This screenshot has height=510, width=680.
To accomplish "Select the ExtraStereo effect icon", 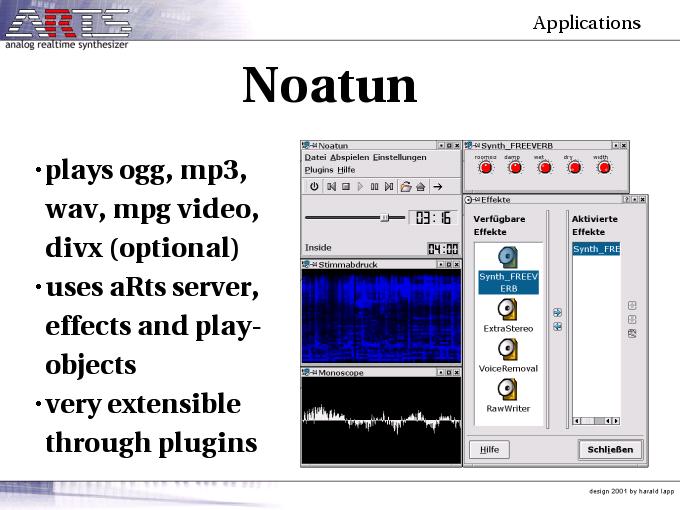I will click(x=508, y=309).
